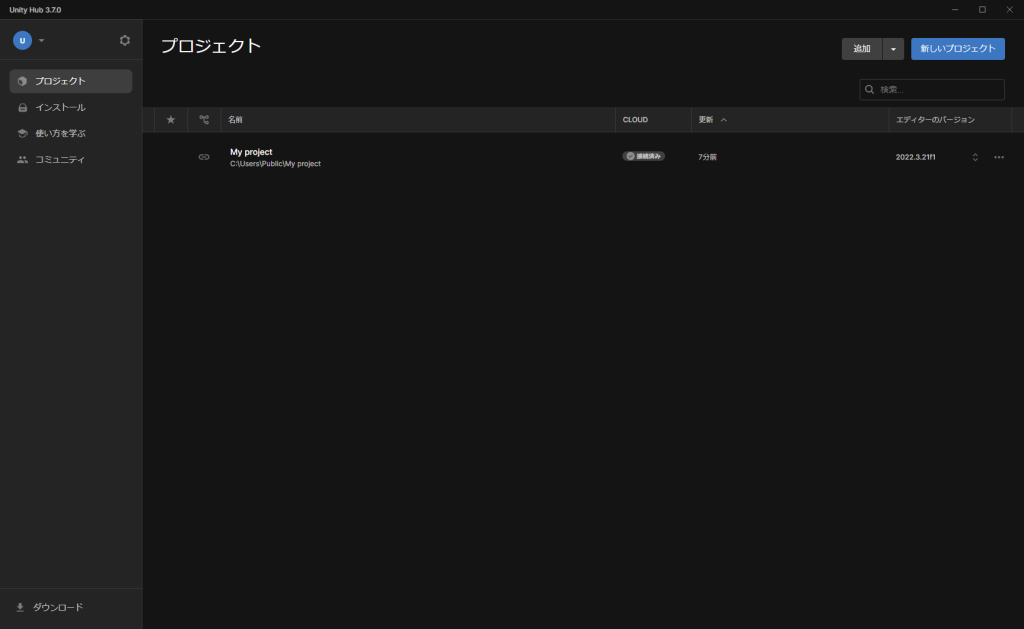The width and height of the screenshot is (1024, 629).
Task: Click the 7分前 update time
Action: coord(707,157)
